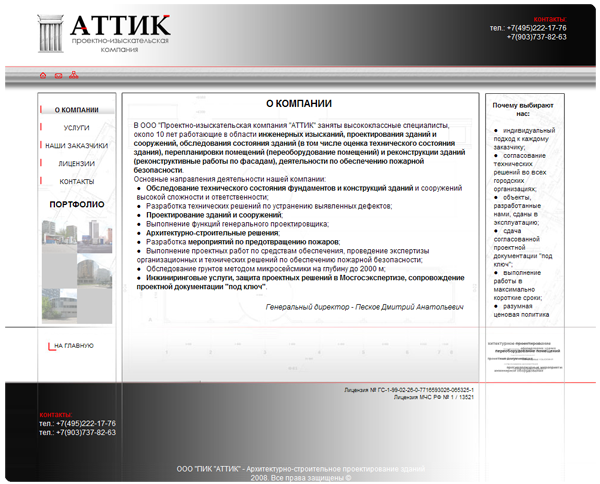Click the АТТИК logo title text
The image size is (600, 484).
pyautogui.click(x=121, y=25)
